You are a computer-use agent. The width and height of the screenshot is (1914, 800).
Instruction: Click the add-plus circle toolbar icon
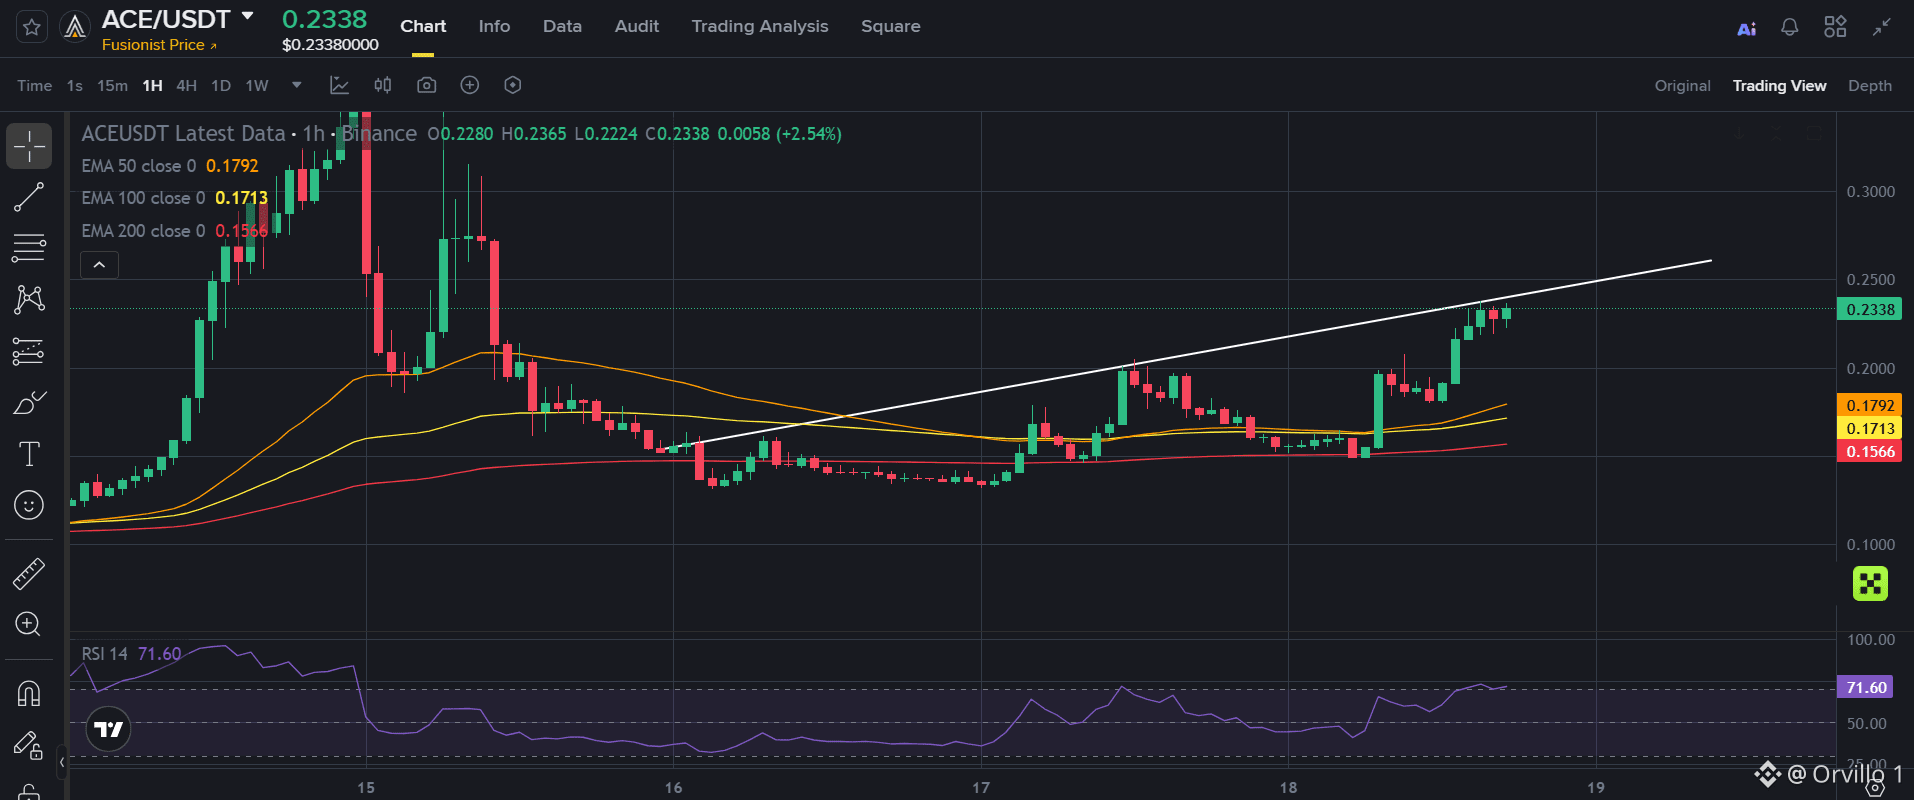[469, 85]
